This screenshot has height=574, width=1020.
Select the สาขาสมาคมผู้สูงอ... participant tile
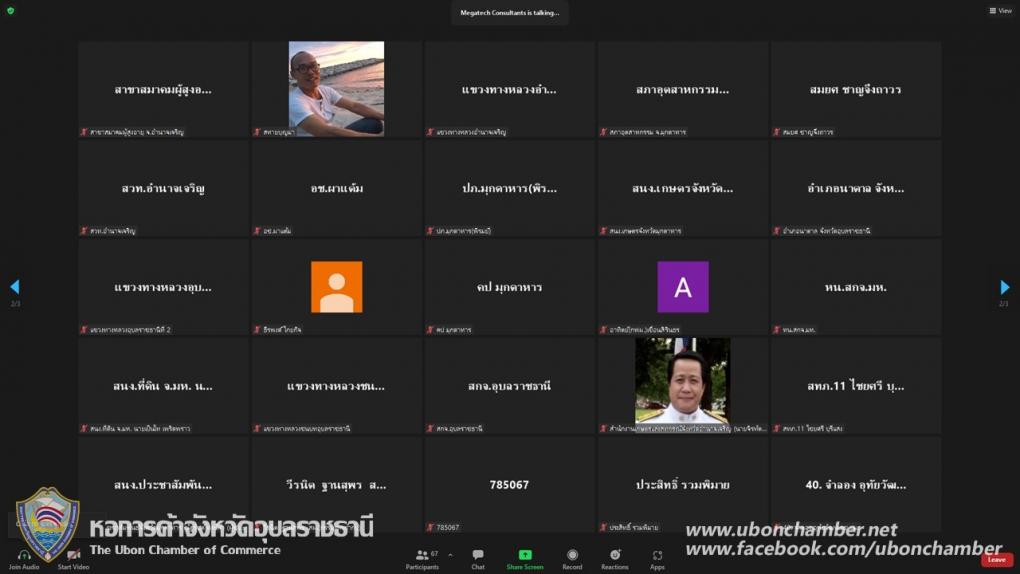(x=163, y=89)
